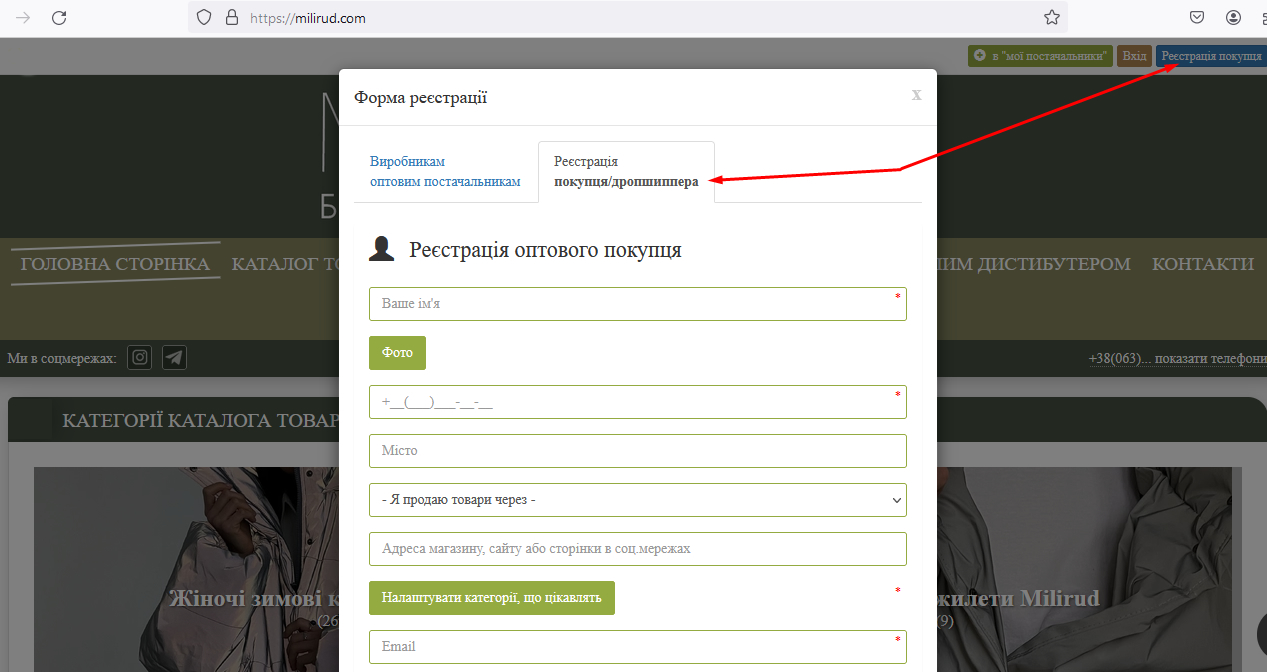Bookmark this page using the star icon
Screen dimensions: 1267x672
[x=1051, y=17]
